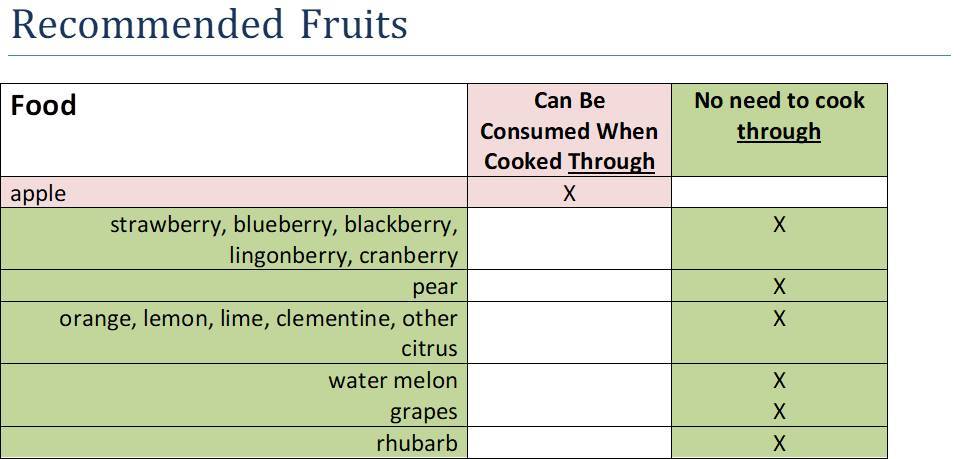Click the grapes label

[423, 412]
